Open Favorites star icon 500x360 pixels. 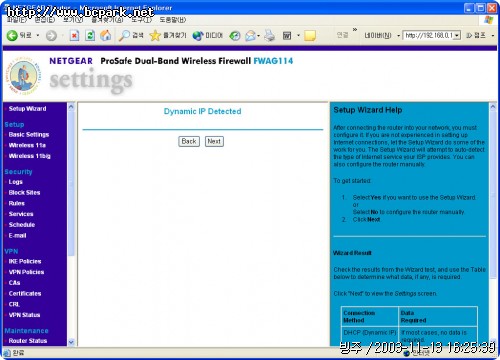(x=155, y=35)
